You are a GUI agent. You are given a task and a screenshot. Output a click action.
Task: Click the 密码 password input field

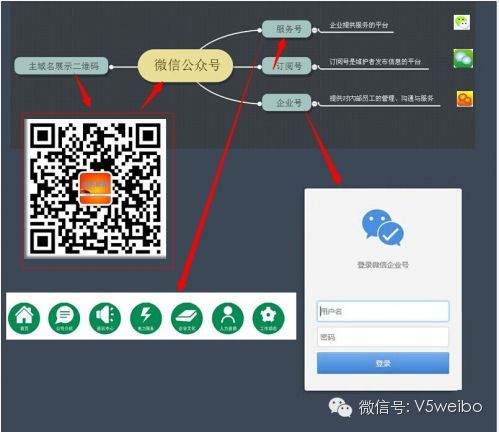[x=383, y=337]
